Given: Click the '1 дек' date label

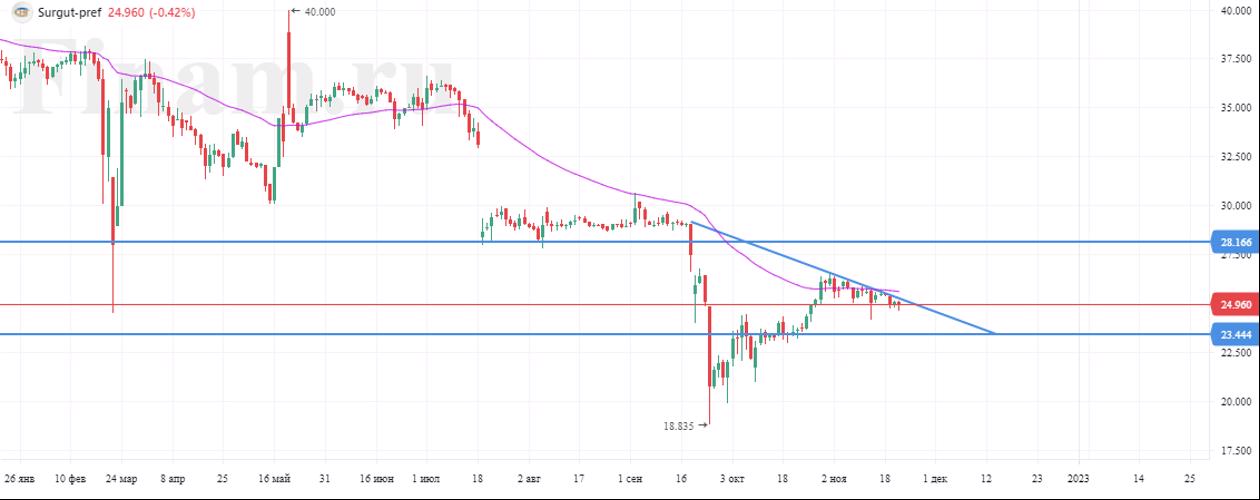Looking at the screenshot, I should click(934, 478).
